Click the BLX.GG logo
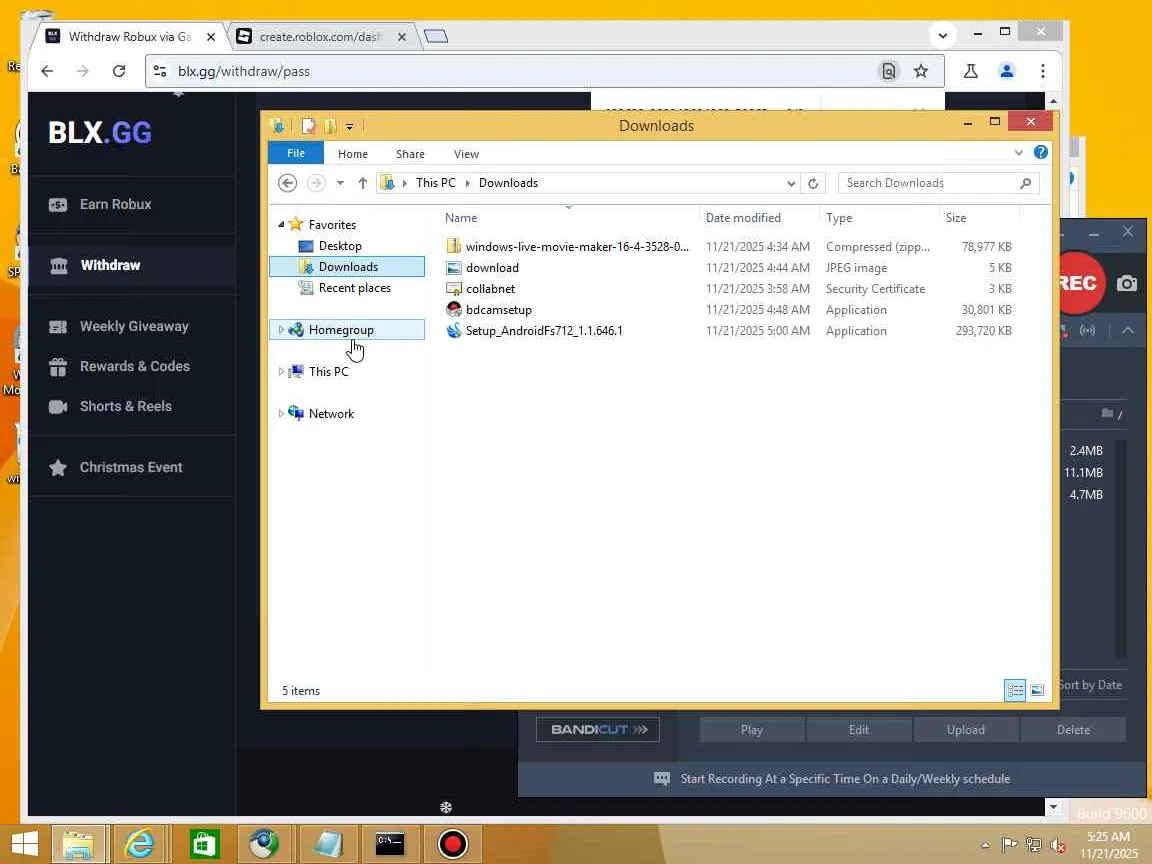 coord(100,133)
